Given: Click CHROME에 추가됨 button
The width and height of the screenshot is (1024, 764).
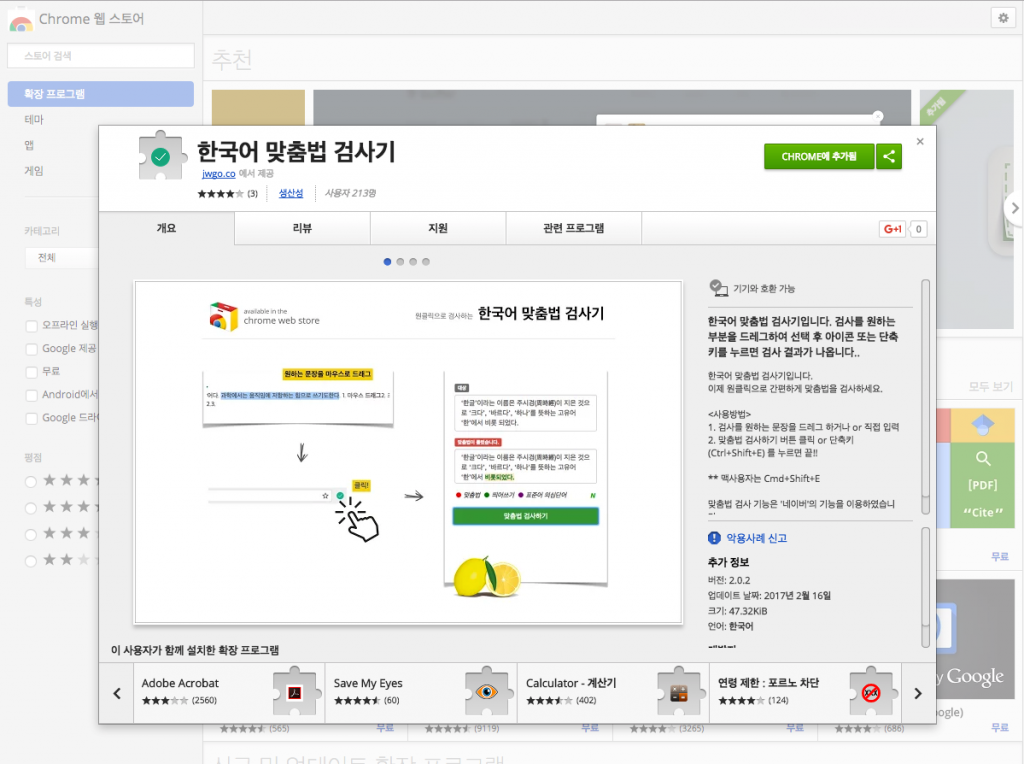Looking at the screenshot, I should (x=819, y=156).
